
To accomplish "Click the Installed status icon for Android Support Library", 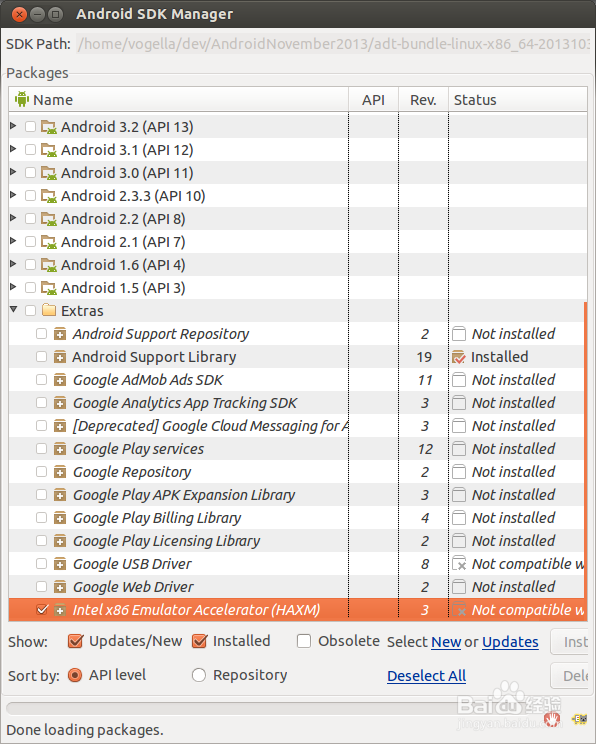I will [x=459, y=357].
